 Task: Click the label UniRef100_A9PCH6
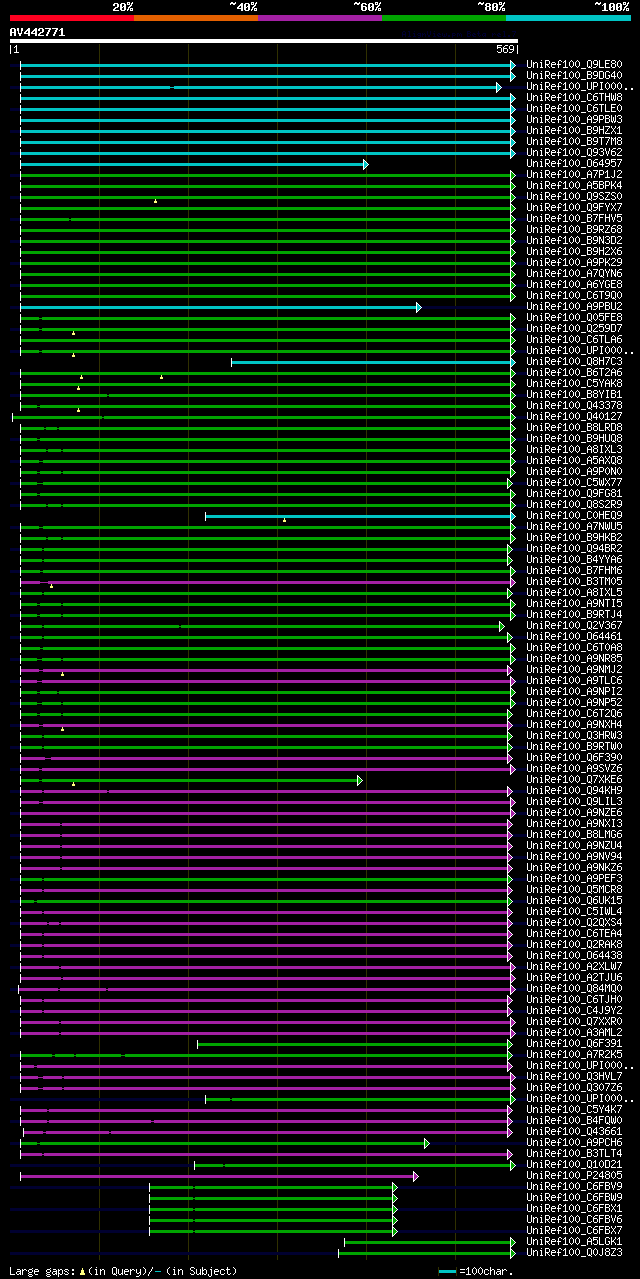click(x=574, y=1143)
